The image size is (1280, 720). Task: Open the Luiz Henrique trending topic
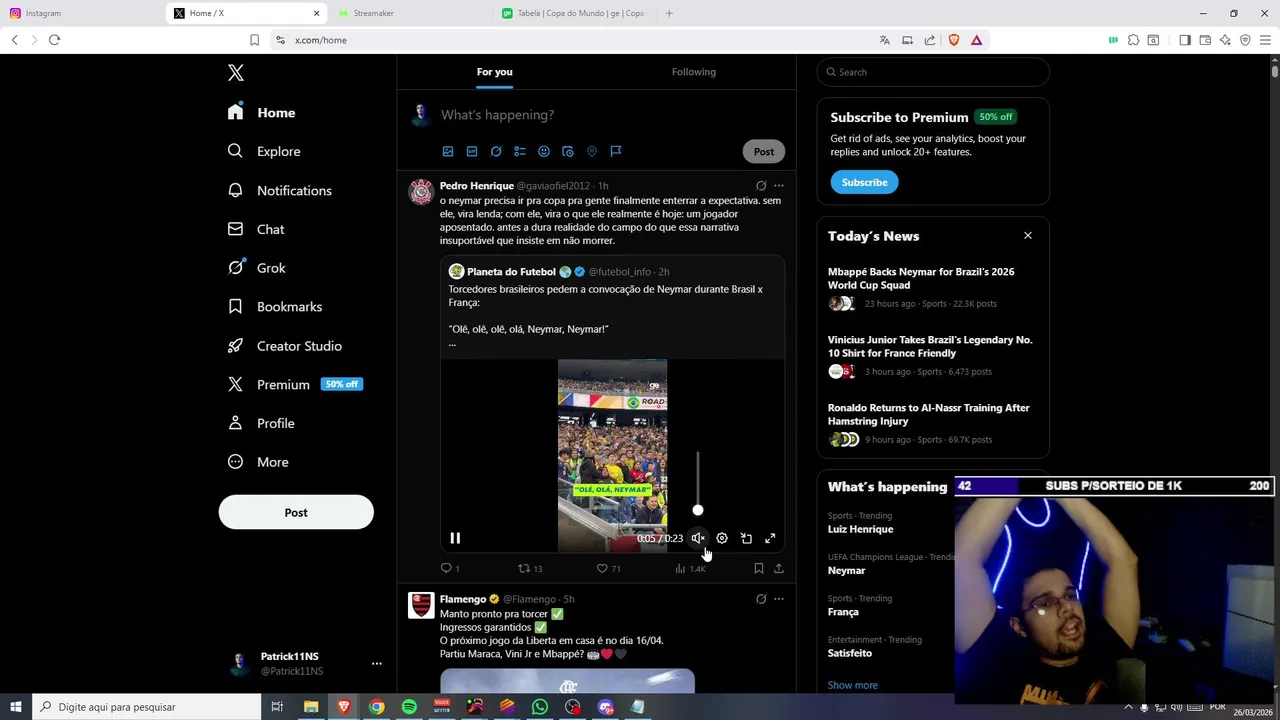[860, 529]
